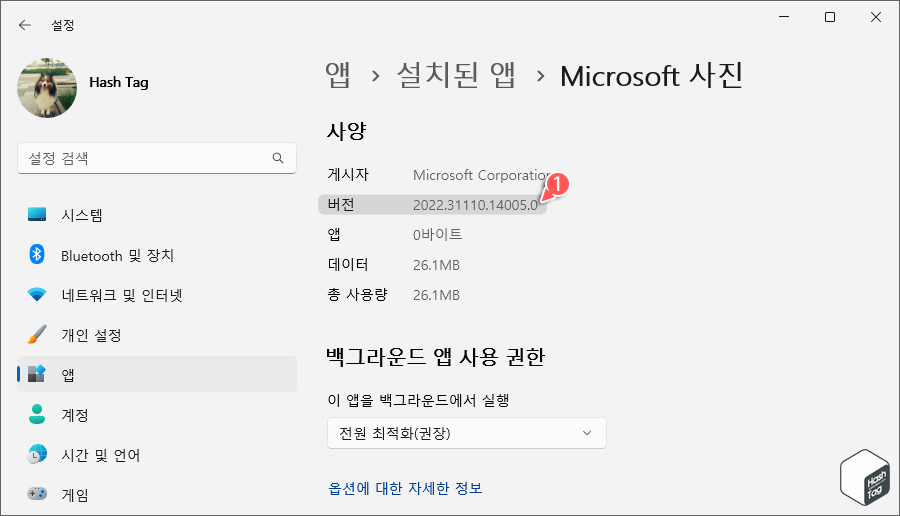Click the Bluetooth icon
This screenshot has width=900, height=516.
(x=37, y=254)
